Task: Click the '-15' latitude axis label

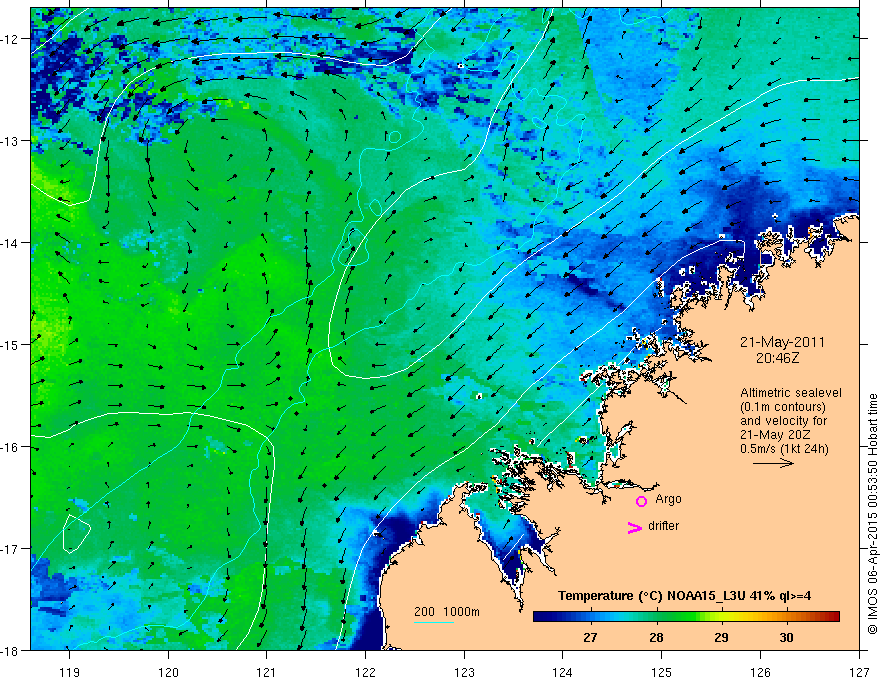Action: click(10, 345)
